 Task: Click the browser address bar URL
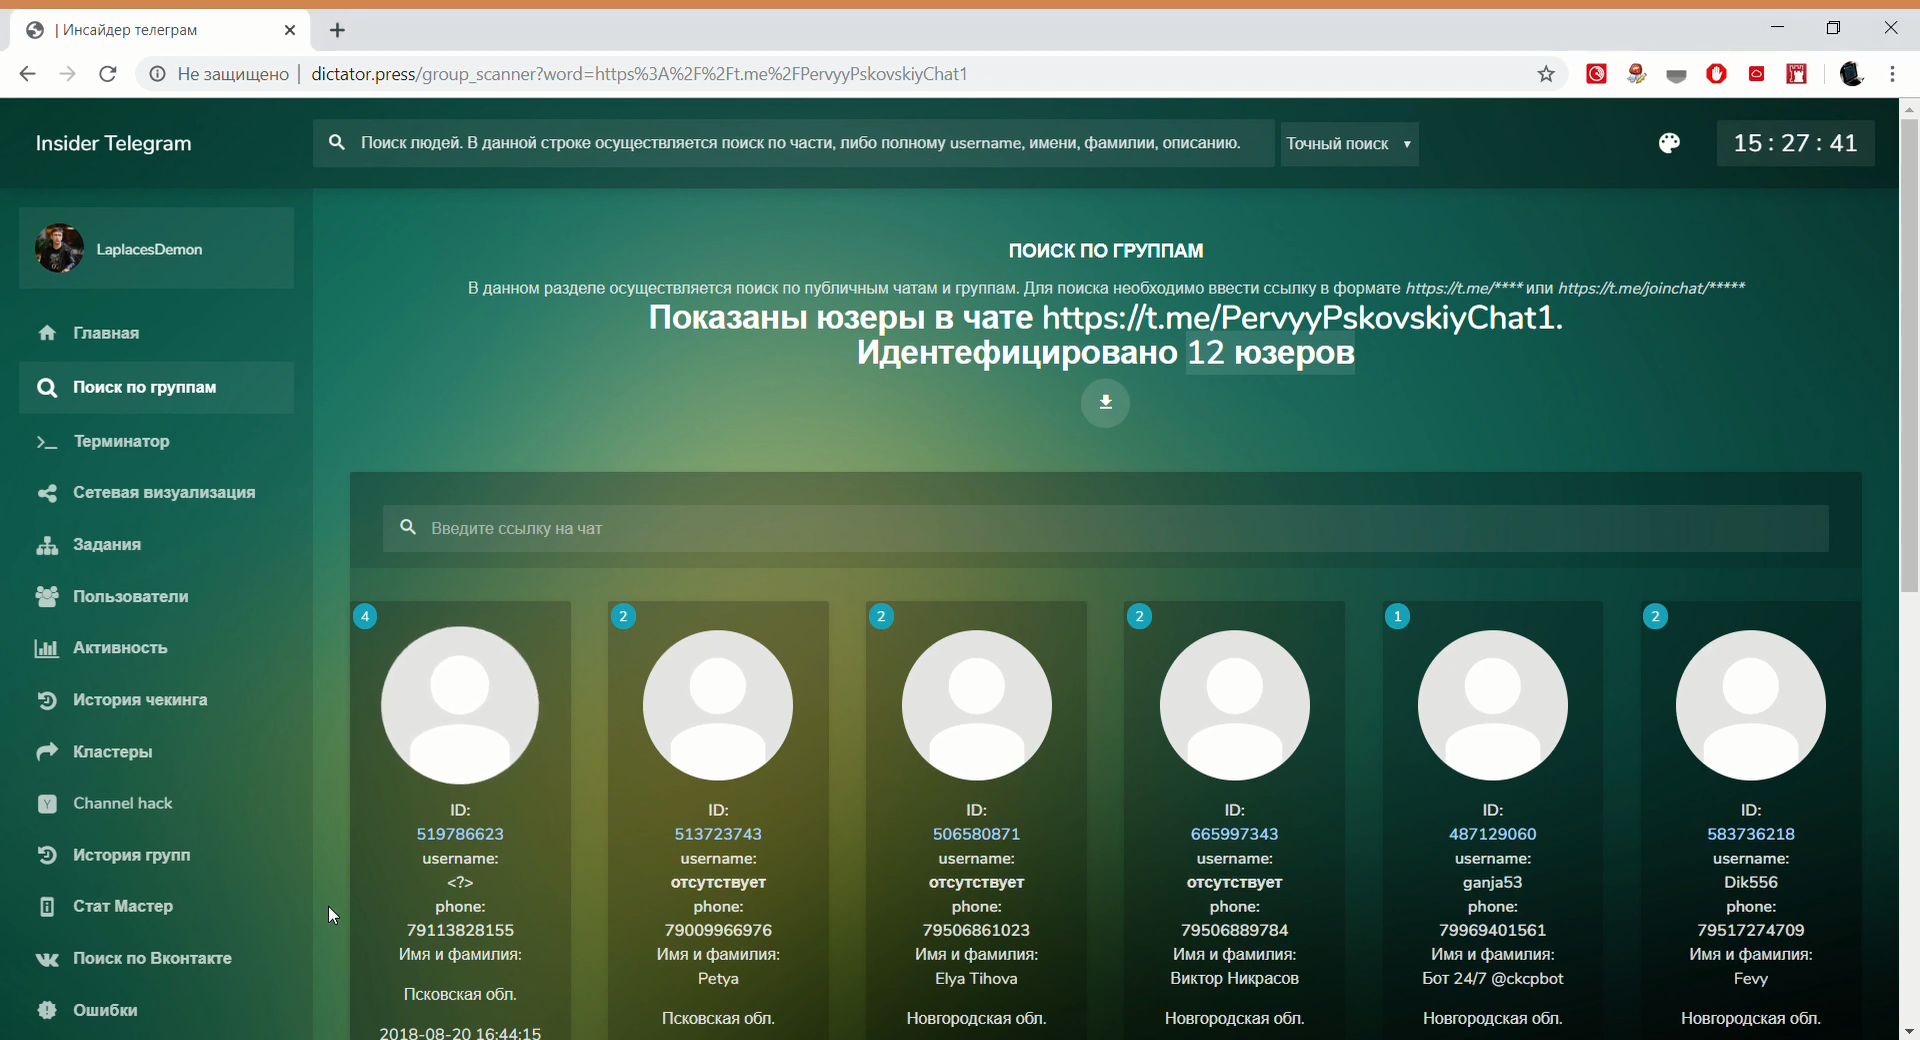[x=639, y=74]
